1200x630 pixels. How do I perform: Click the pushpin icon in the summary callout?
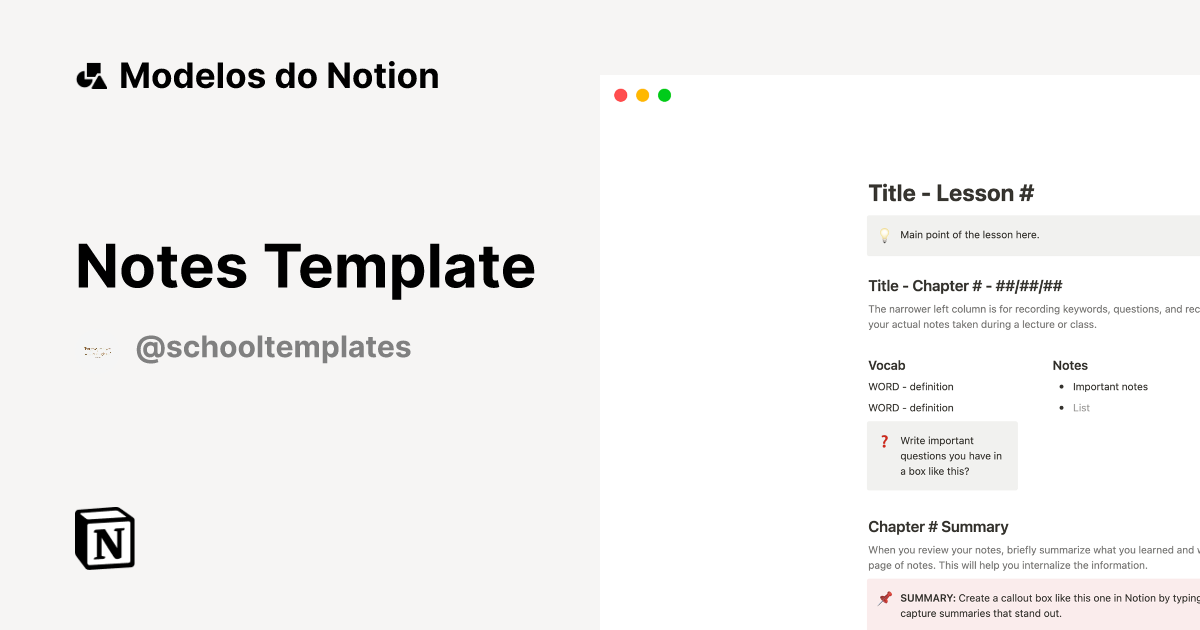click(884, 598)
